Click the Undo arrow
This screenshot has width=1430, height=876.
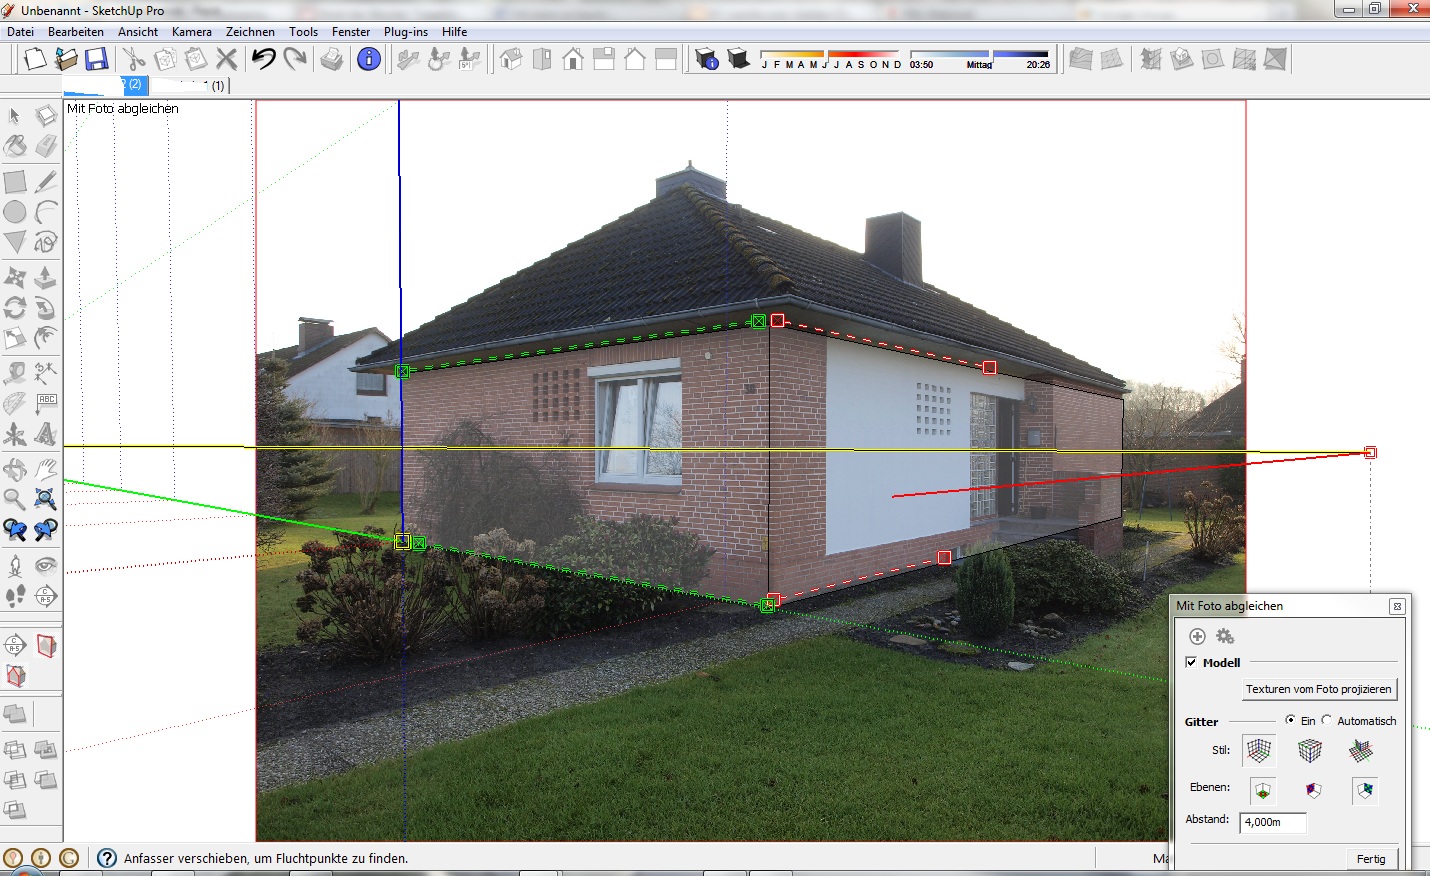[x=263, y=59]
